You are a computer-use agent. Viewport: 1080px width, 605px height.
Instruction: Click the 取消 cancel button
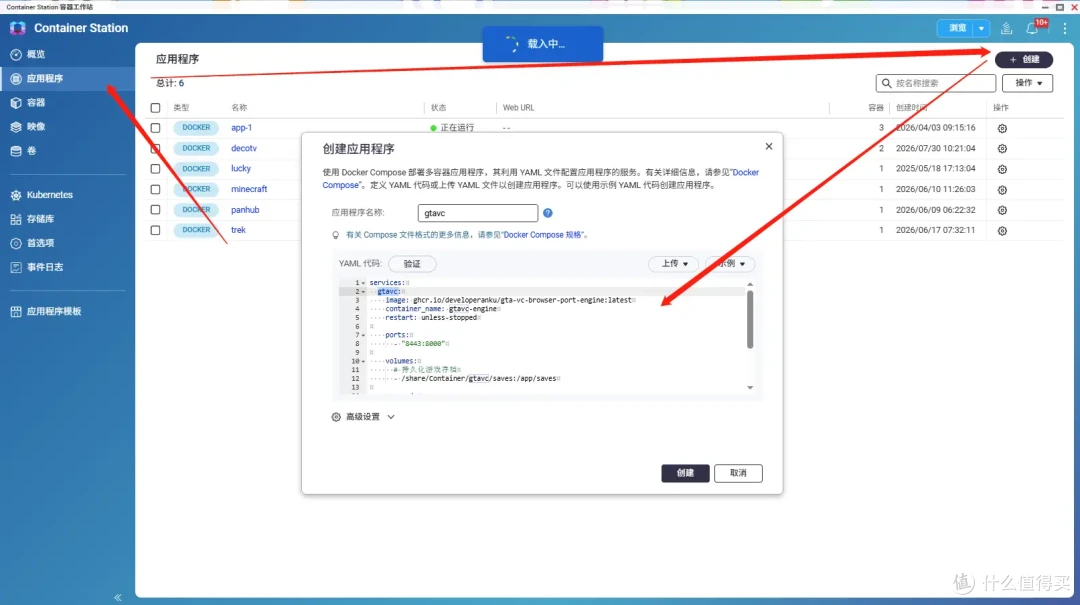[x=738, y=473]
